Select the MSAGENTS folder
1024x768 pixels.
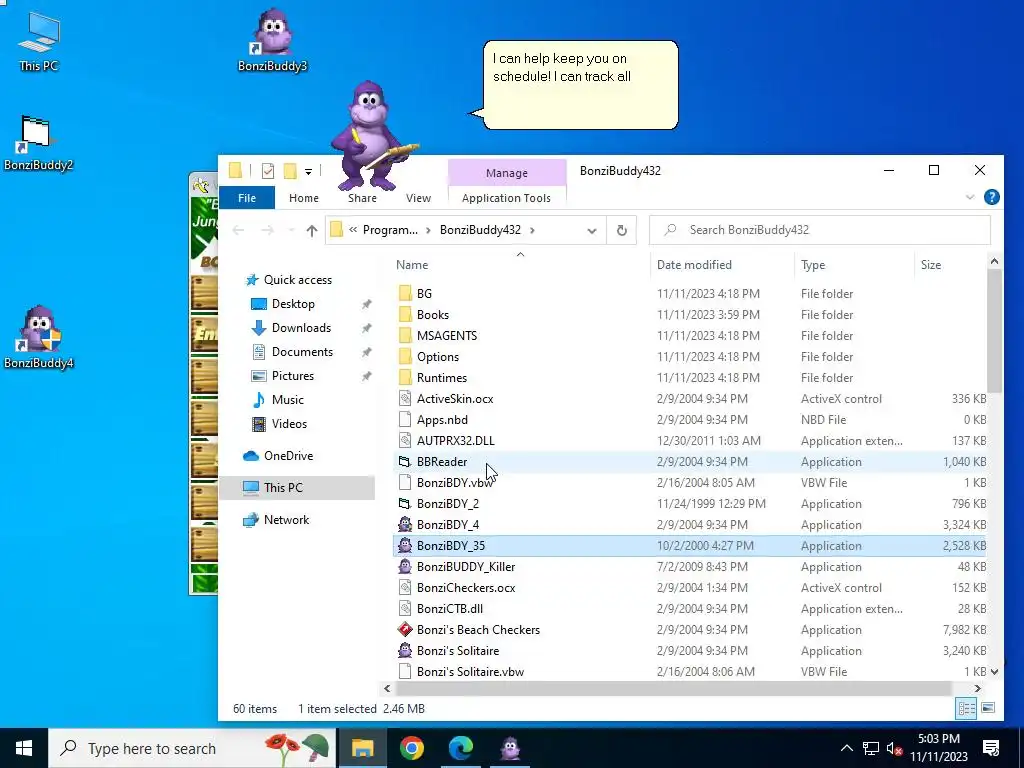click(447, 336)
